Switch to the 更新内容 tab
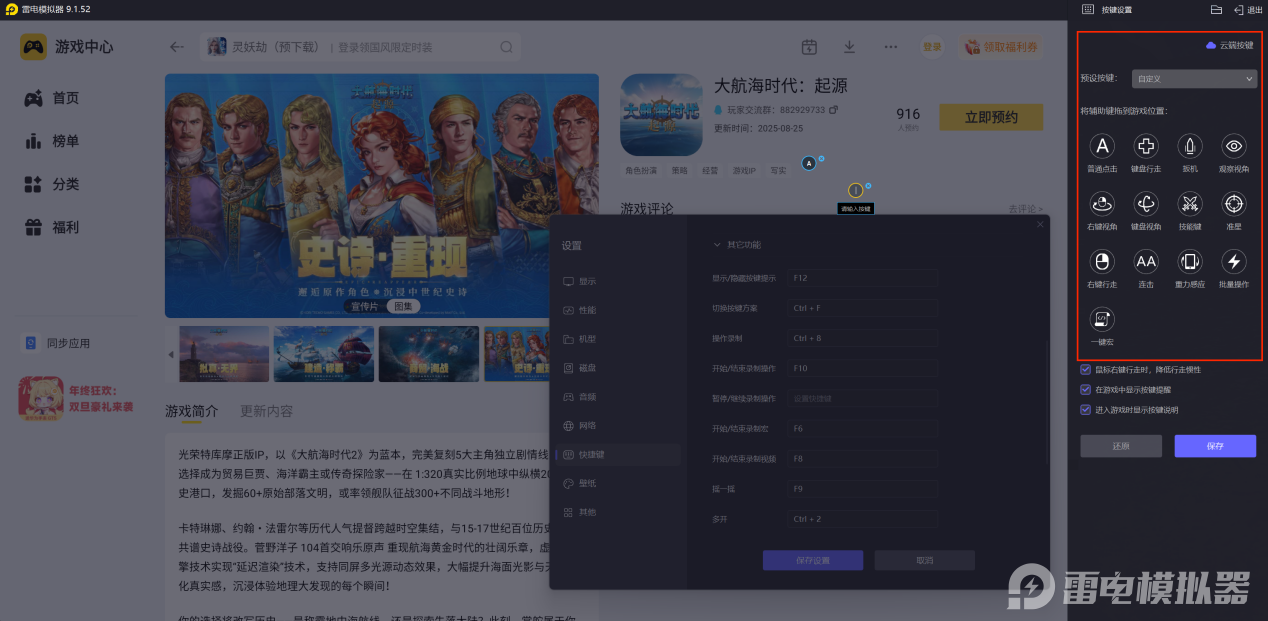 (267, 411)
